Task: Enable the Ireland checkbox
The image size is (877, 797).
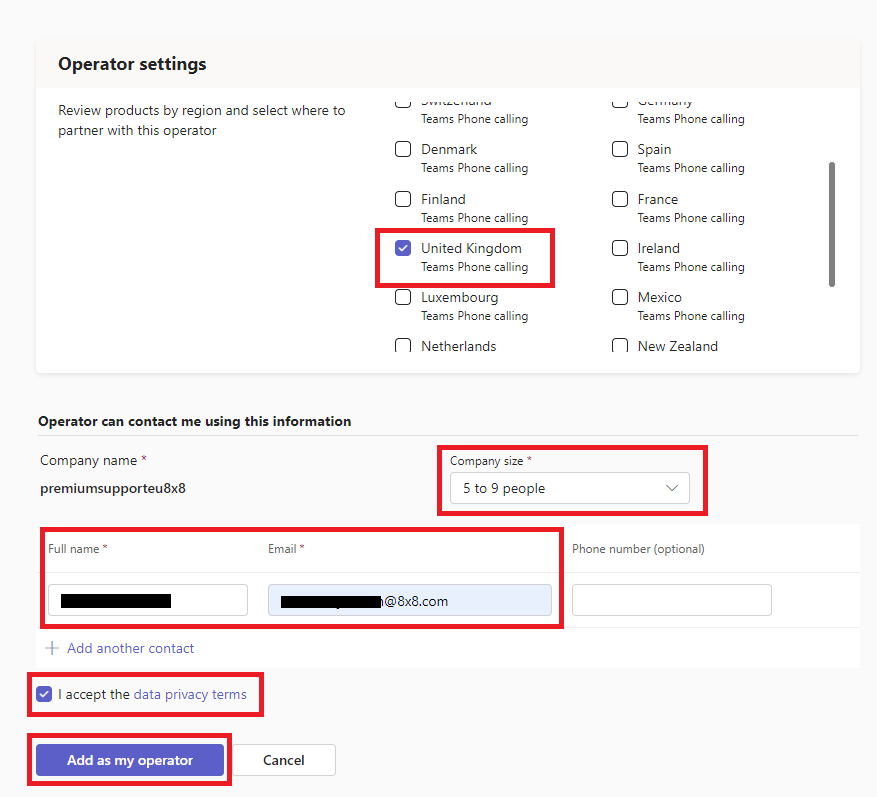Action: click(620, 248)
